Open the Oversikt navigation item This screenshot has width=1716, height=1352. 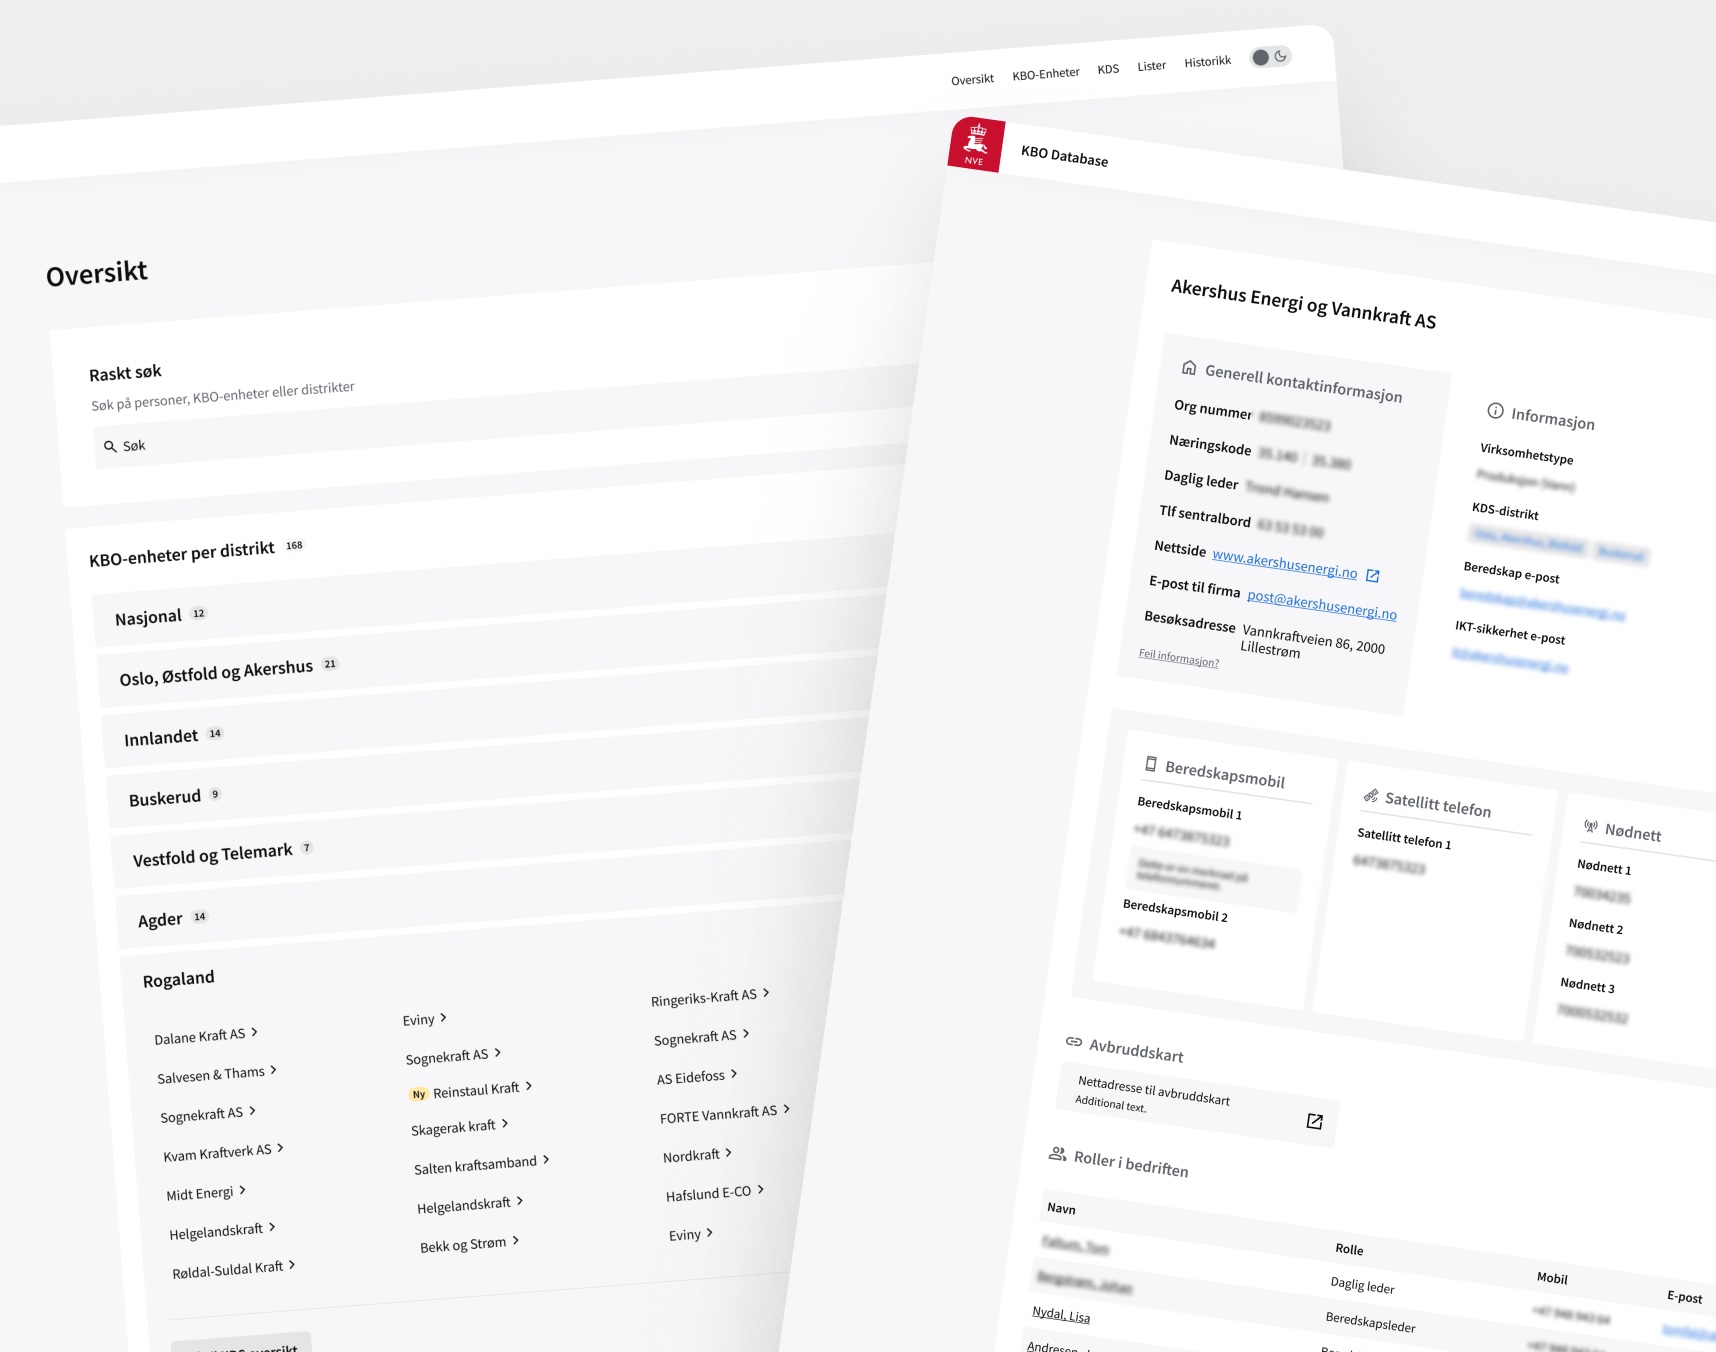point(972,79)
